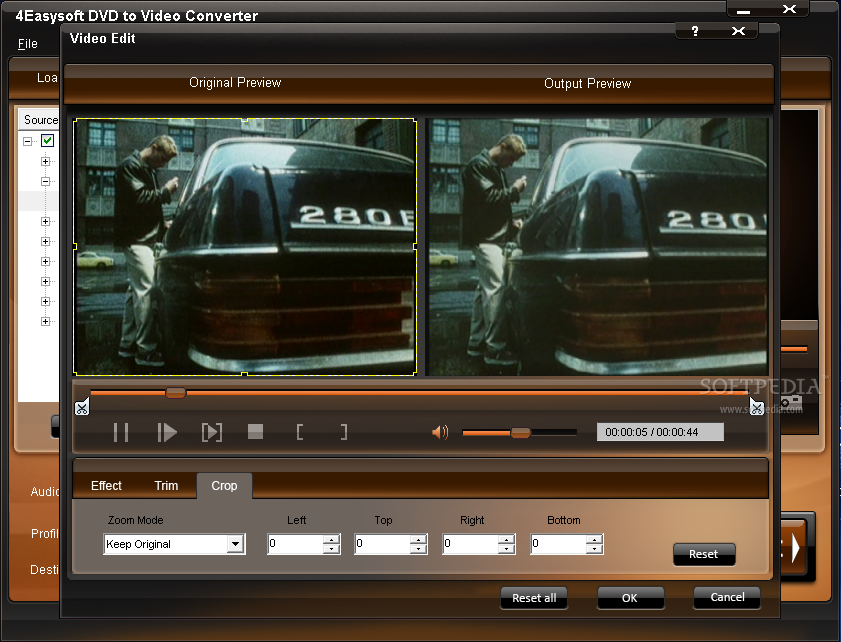Decrease the Bottom crop value
Screen dimensions: 841x642
pyautogui.click(x=594, y=549)
